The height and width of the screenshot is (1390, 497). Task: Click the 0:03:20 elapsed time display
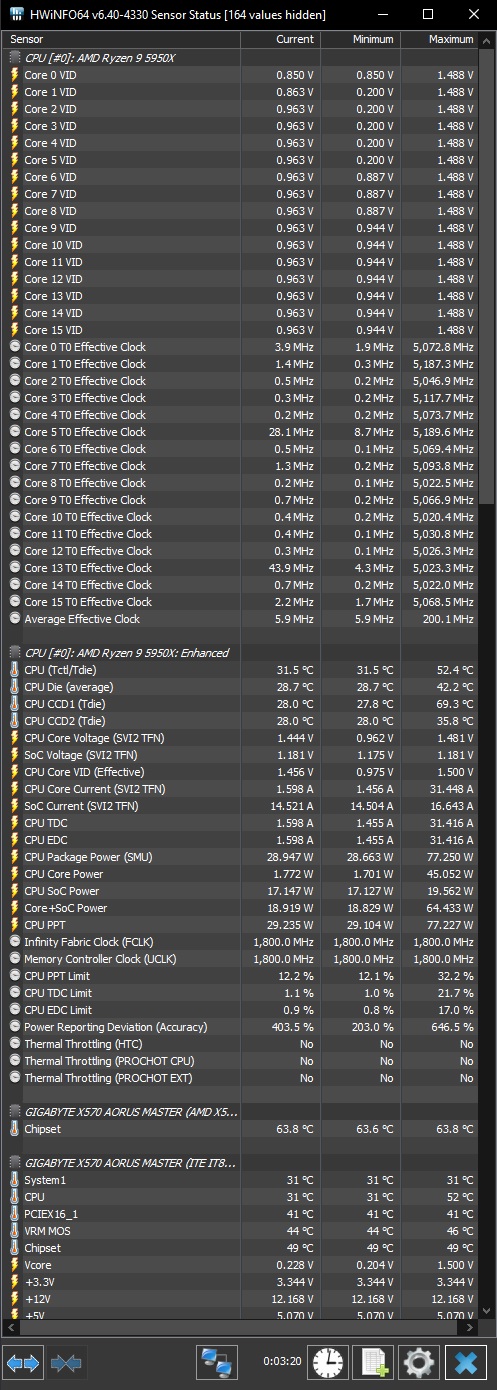[x=281, y=1362]
